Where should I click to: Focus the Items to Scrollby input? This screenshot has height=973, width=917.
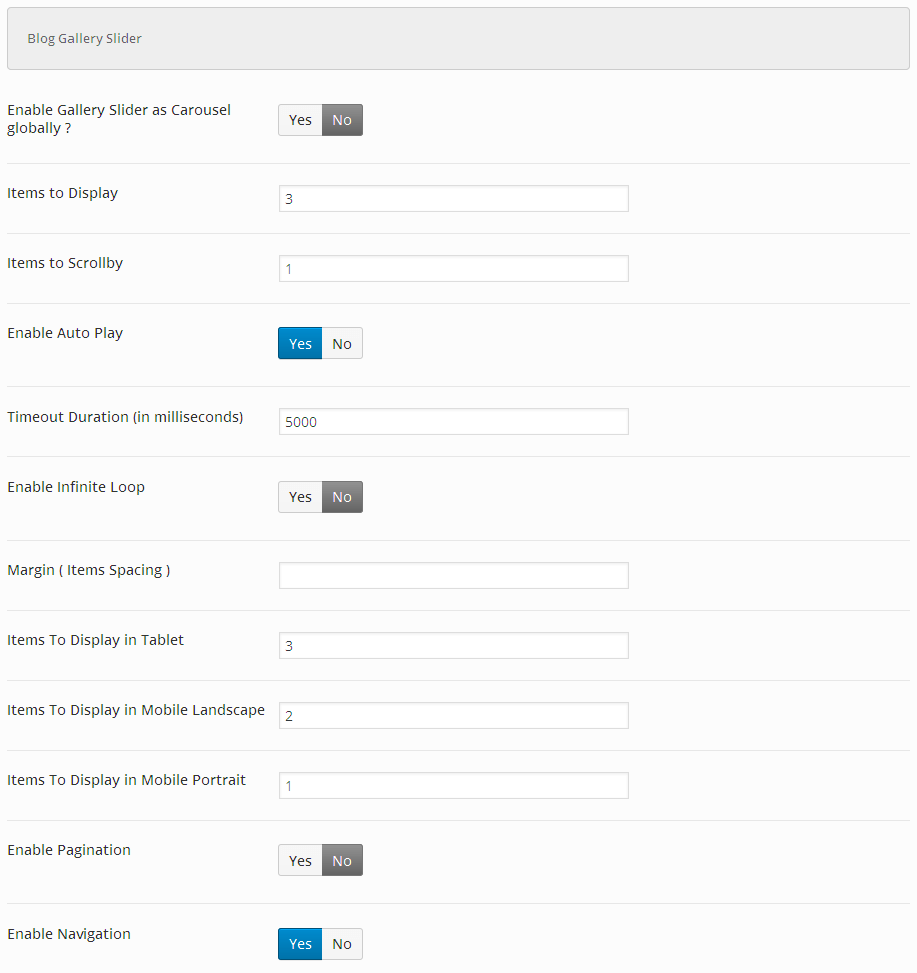[453, 269]
